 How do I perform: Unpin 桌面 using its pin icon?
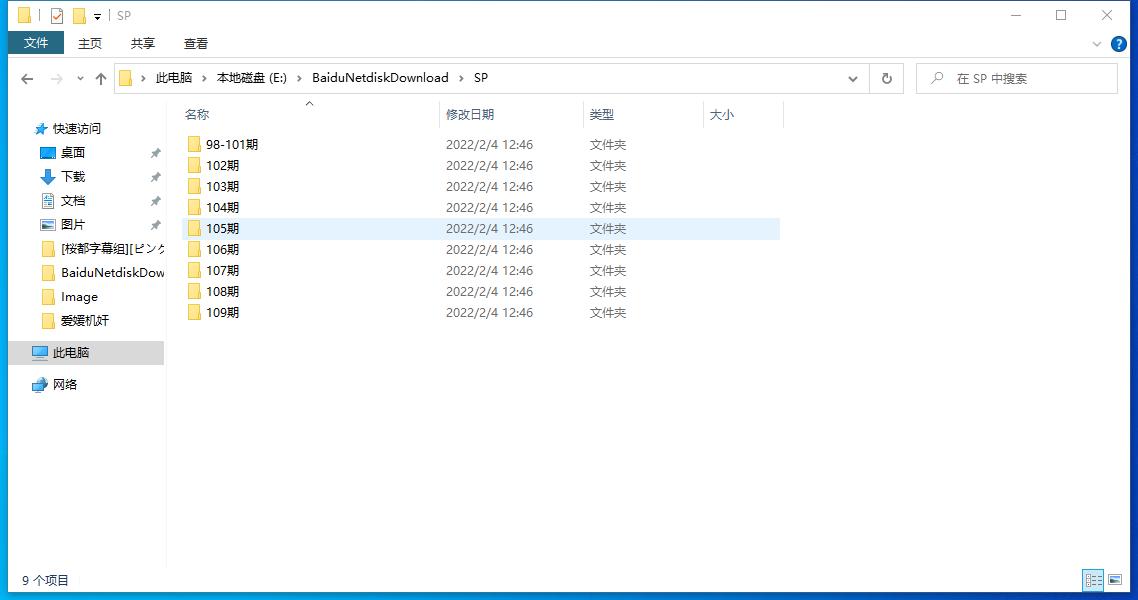pos(155,153)
